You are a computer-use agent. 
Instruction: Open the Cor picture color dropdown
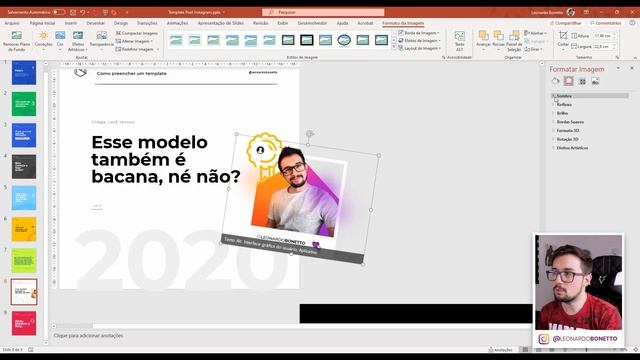[x=60, y=41]
